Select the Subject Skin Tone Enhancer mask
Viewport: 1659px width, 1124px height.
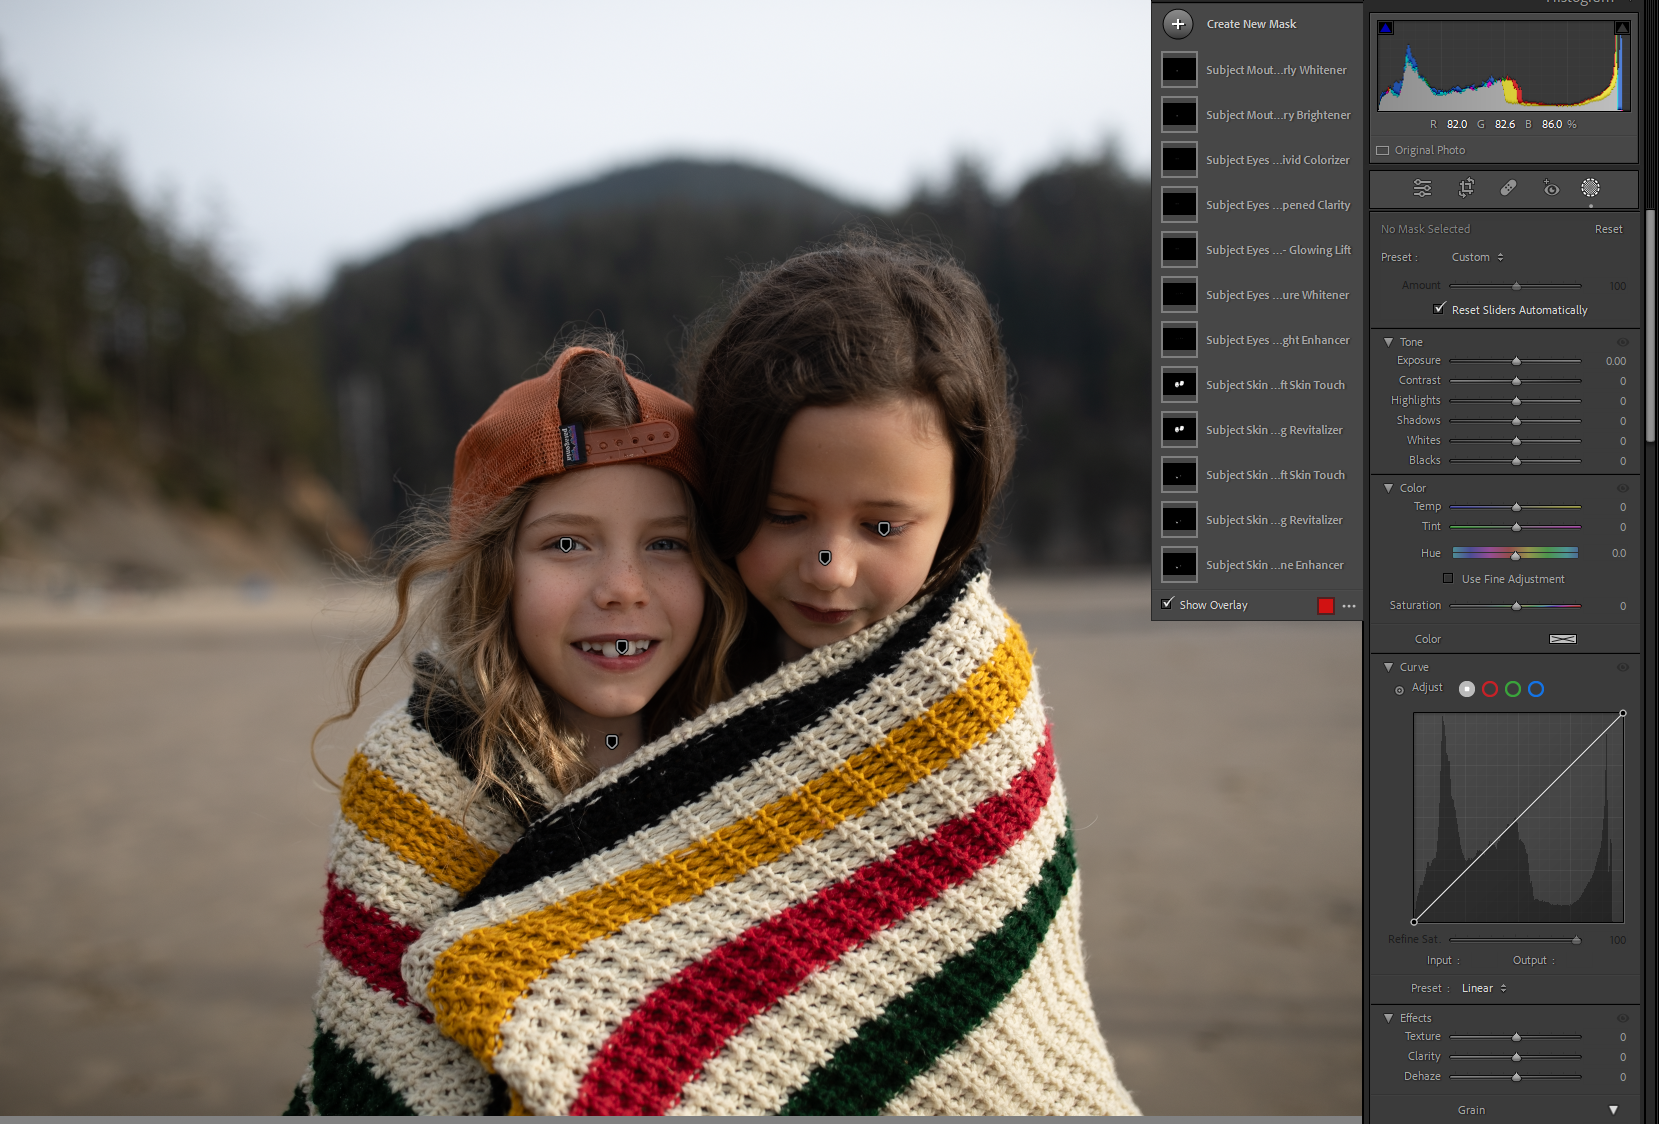[1274, 565]
